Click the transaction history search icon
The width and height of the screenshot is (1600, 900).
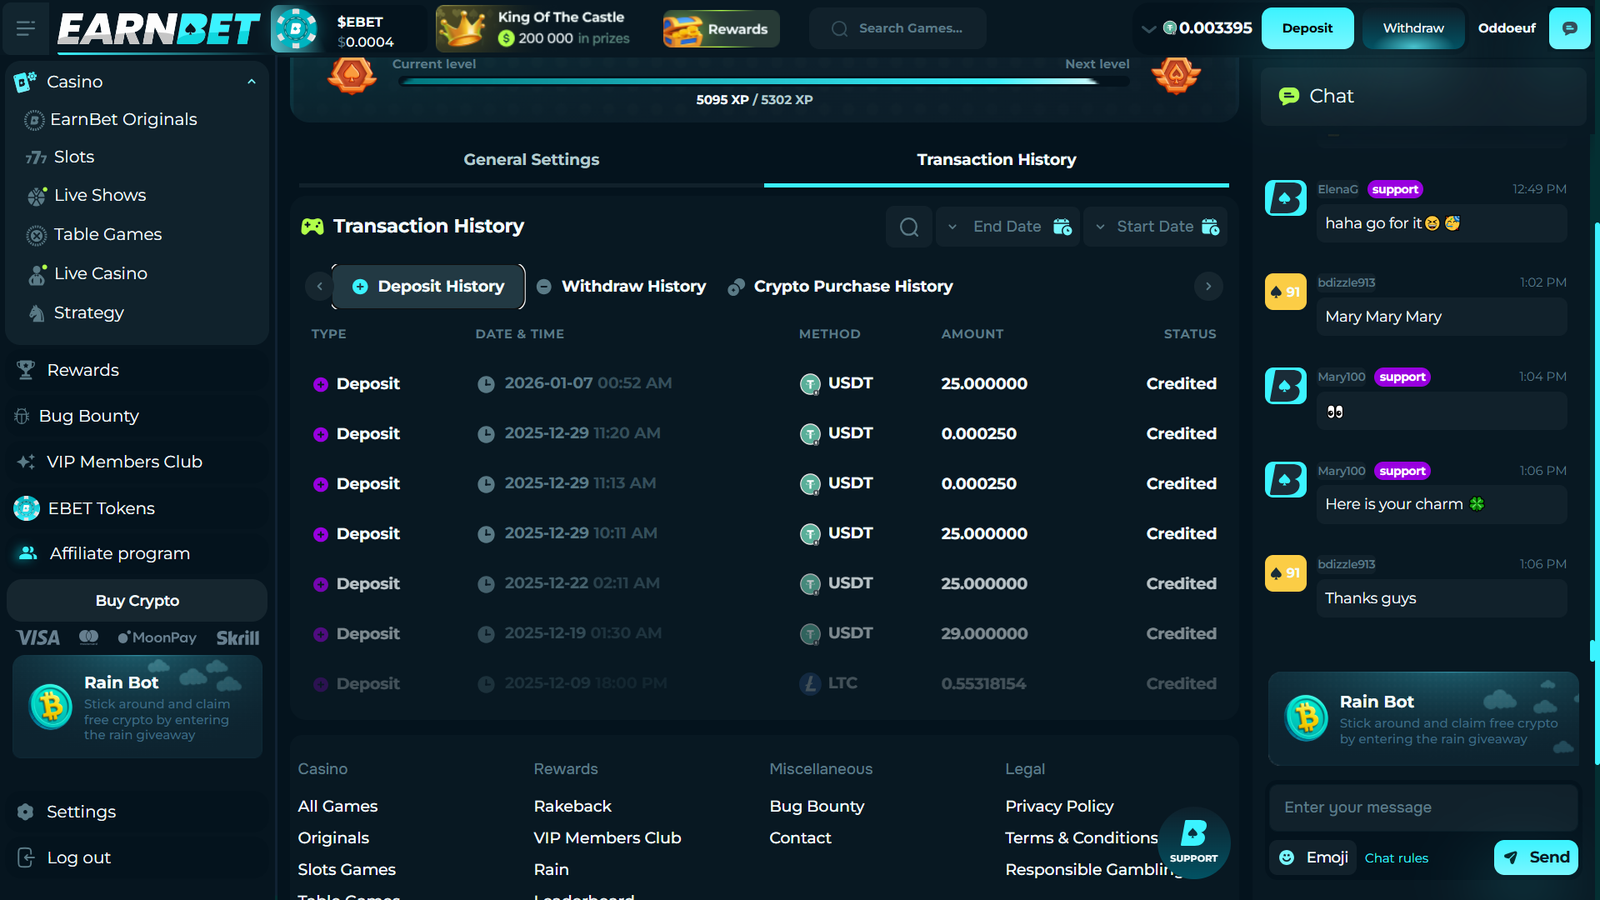click(909, 227)
